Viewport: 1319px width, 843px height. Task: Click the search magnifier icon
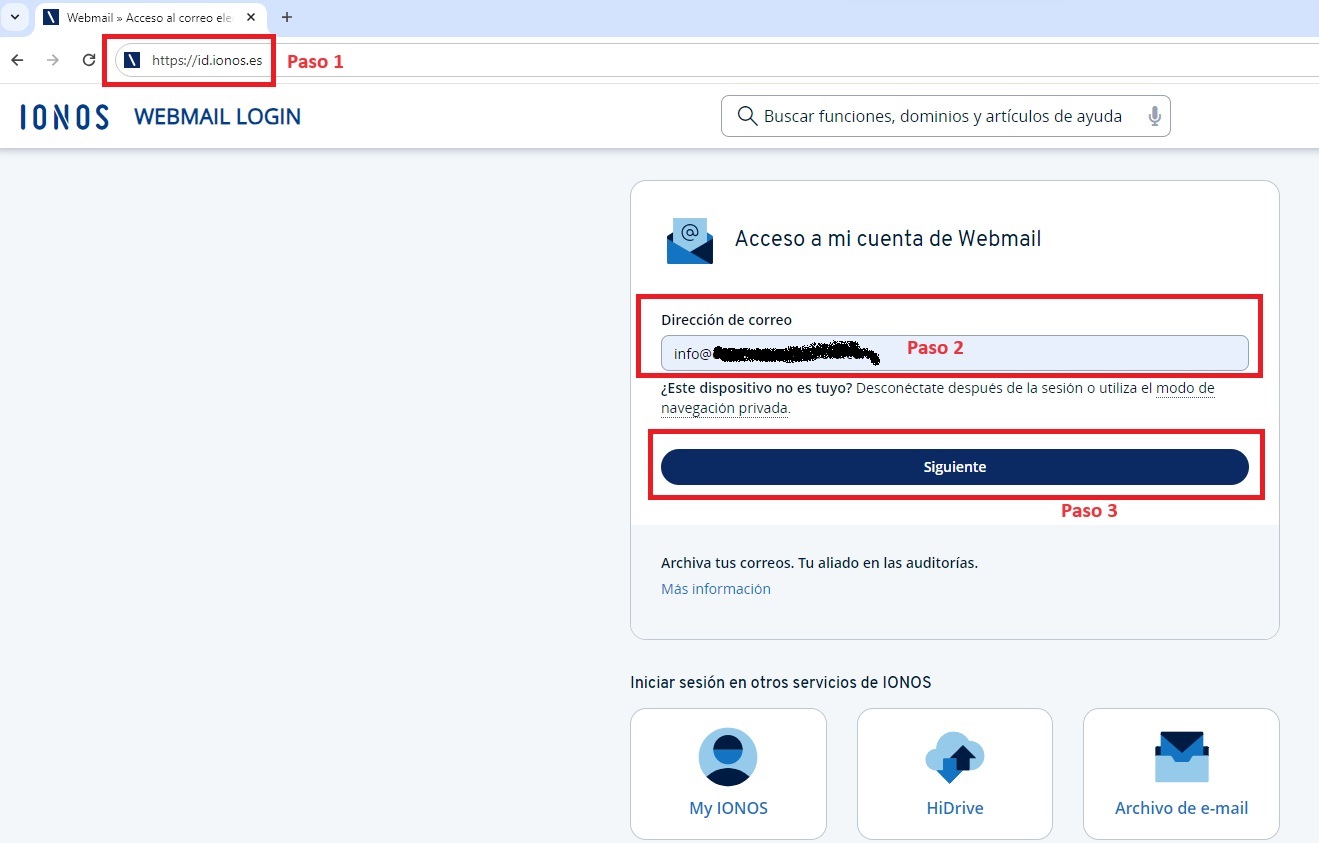pyautogui.click(x=747, y=116)
